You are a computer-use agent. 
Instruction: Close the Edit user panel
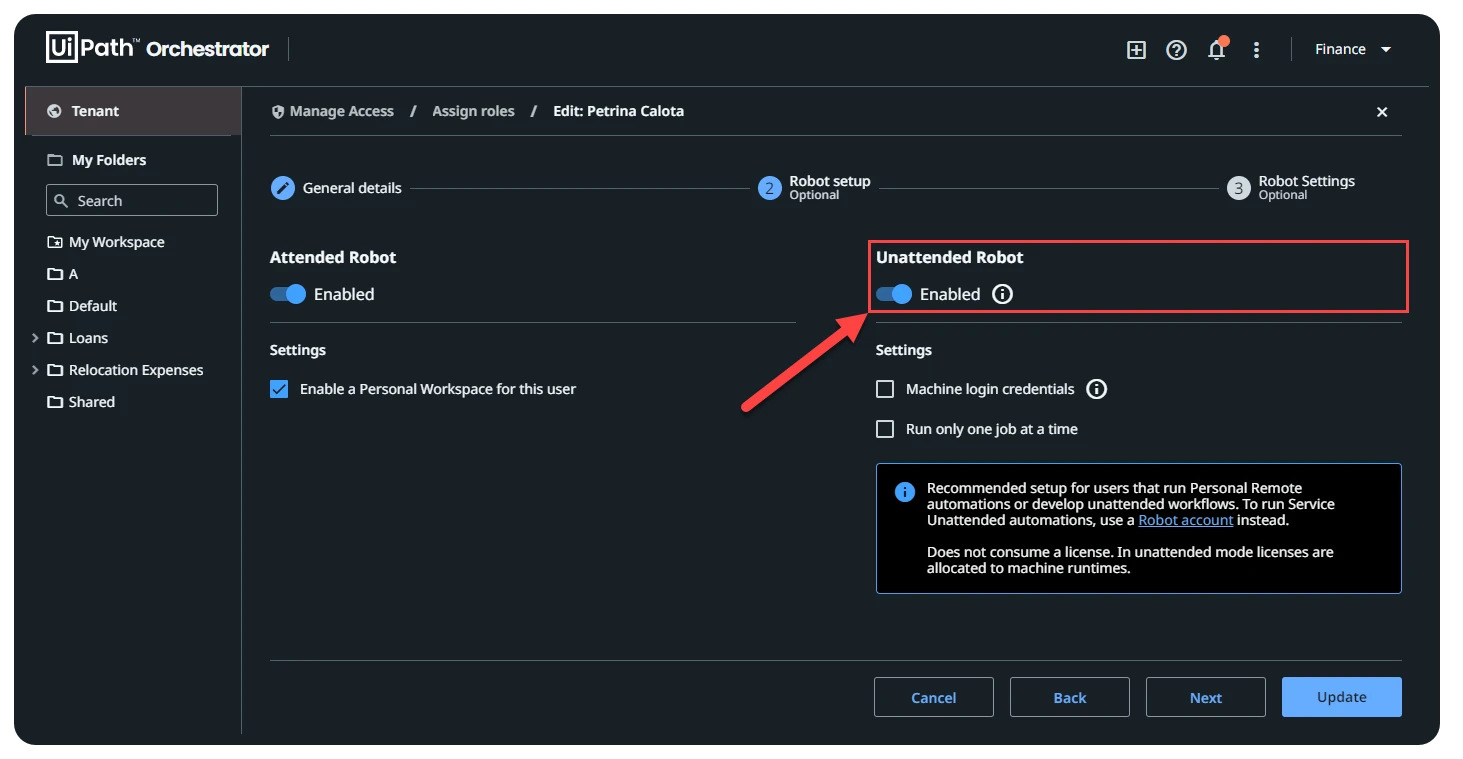[1382, 112]
